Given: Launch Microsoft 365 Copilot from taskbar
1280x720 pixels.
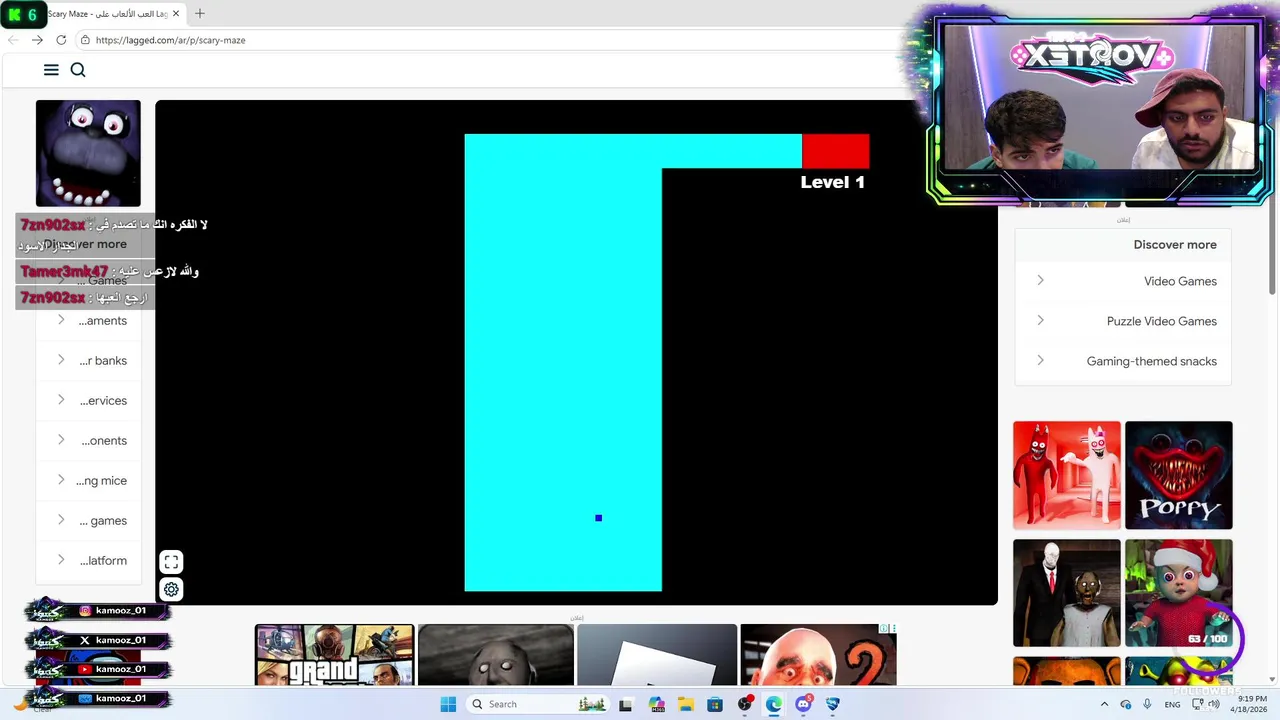Looking at the screenshot, I should [656, 704].
